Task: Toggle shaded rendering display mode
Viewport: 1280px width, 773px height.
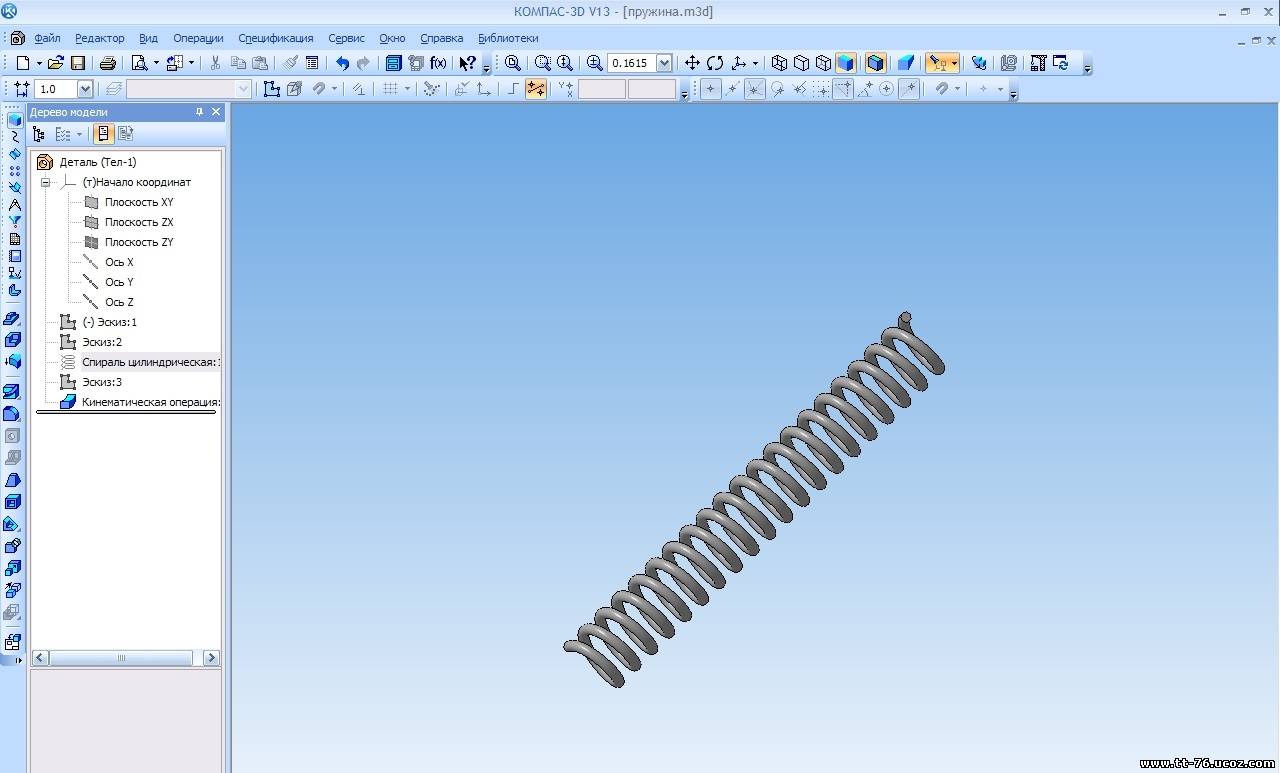Action: coord(846,63)
